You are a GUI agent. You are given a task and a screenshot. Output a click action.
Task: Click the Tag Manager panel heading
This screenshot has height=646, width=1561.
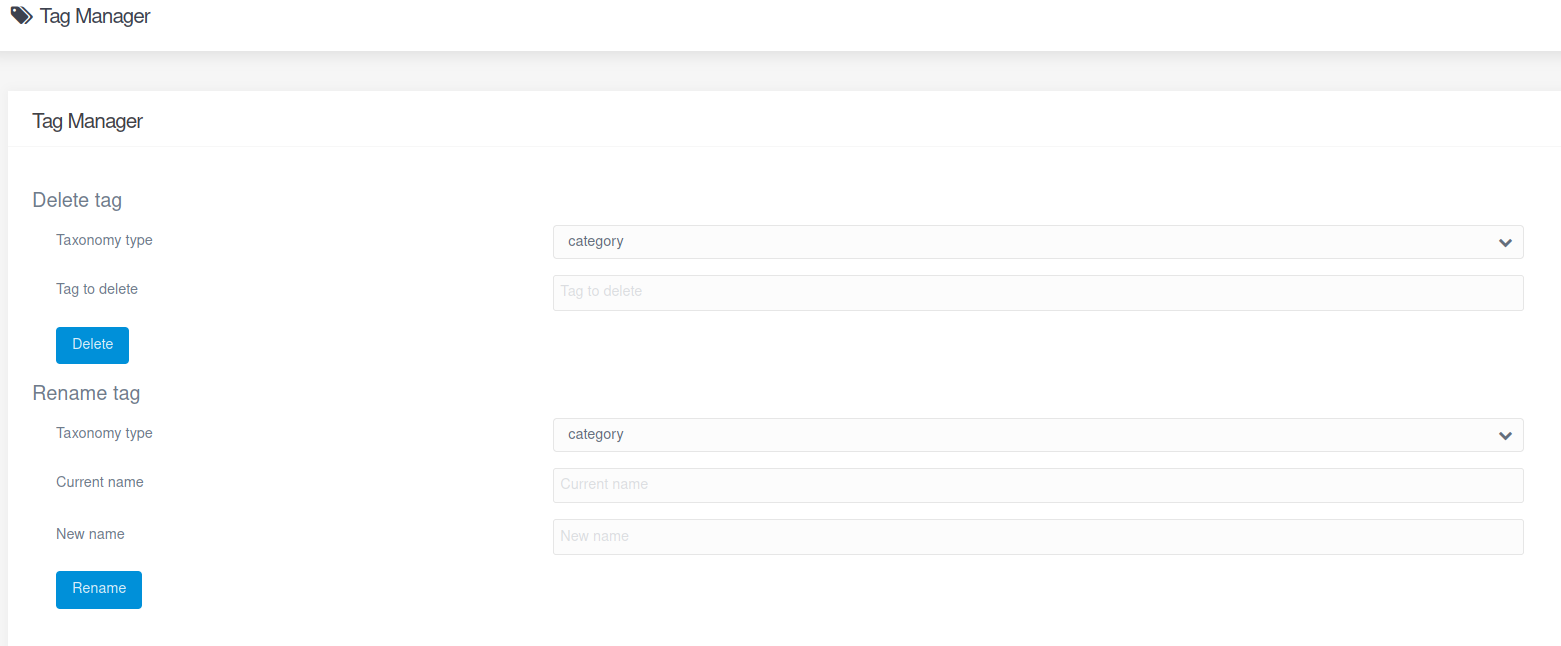[88, 121]
